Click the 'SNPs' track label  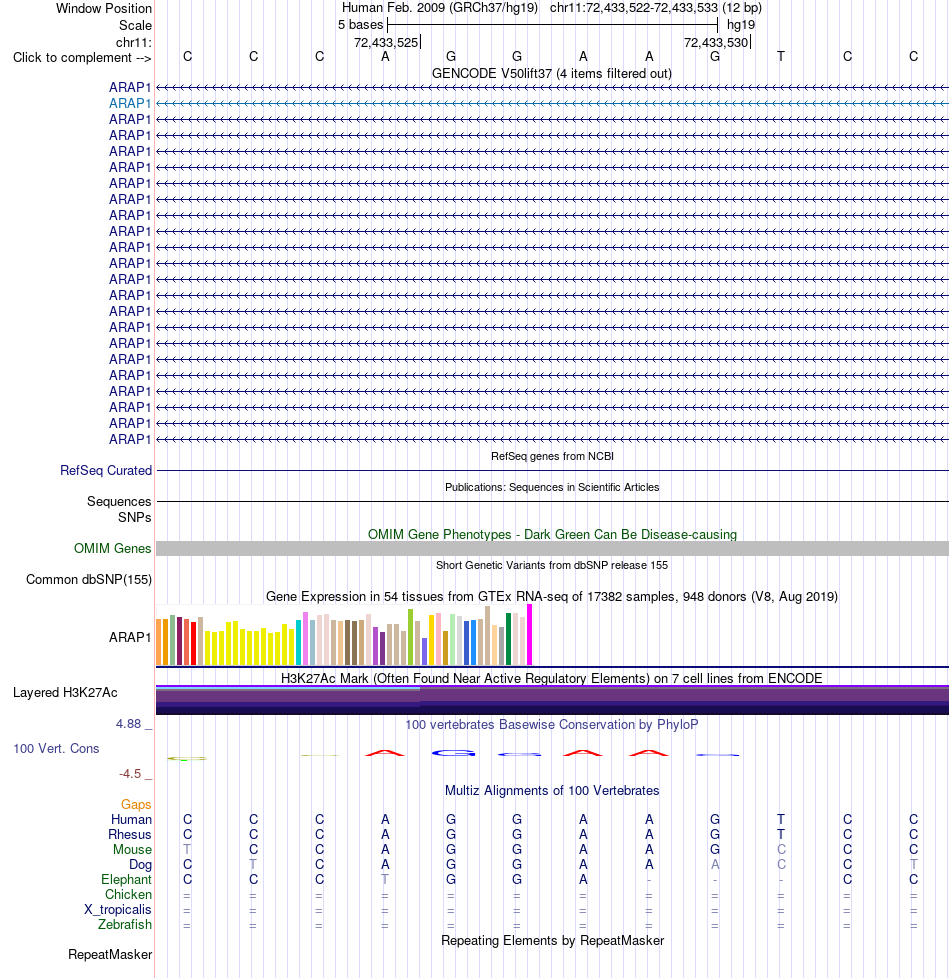(135, 518)
